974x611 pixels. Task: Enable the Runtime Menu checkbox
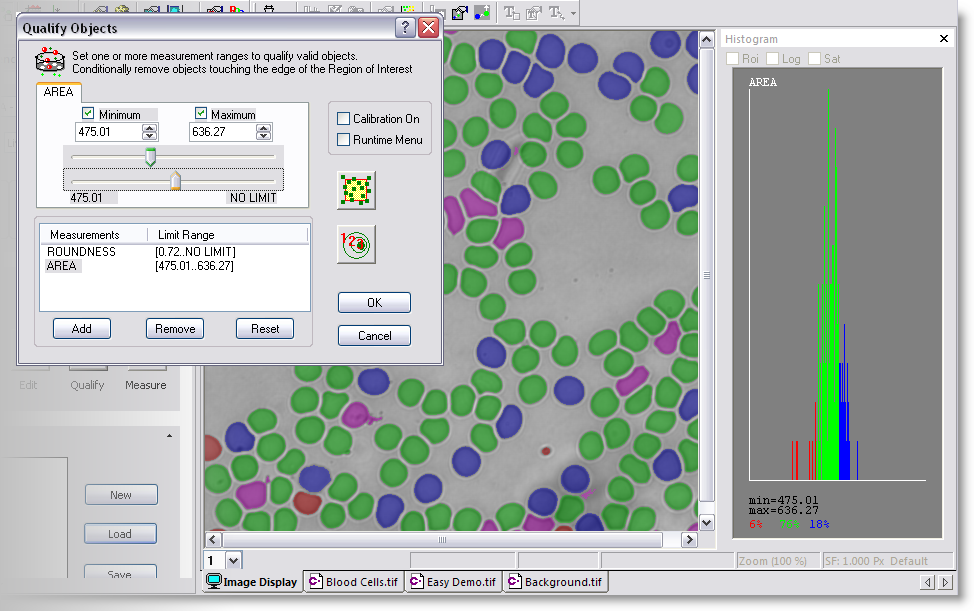(344, 140)
